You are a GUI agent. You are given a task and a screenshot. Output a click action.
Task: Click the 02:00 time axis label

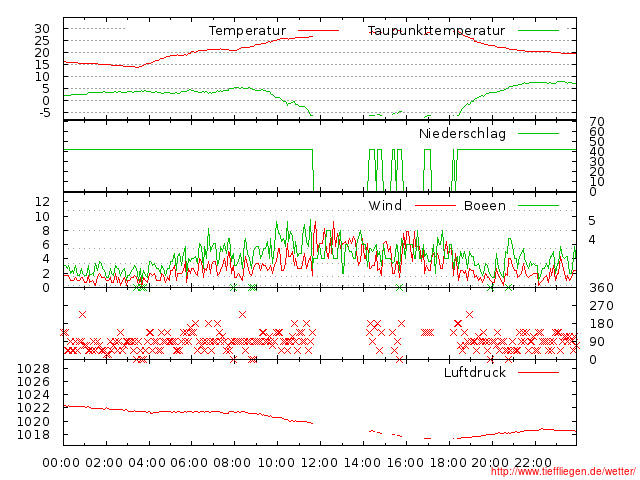(x=104, y=462)
